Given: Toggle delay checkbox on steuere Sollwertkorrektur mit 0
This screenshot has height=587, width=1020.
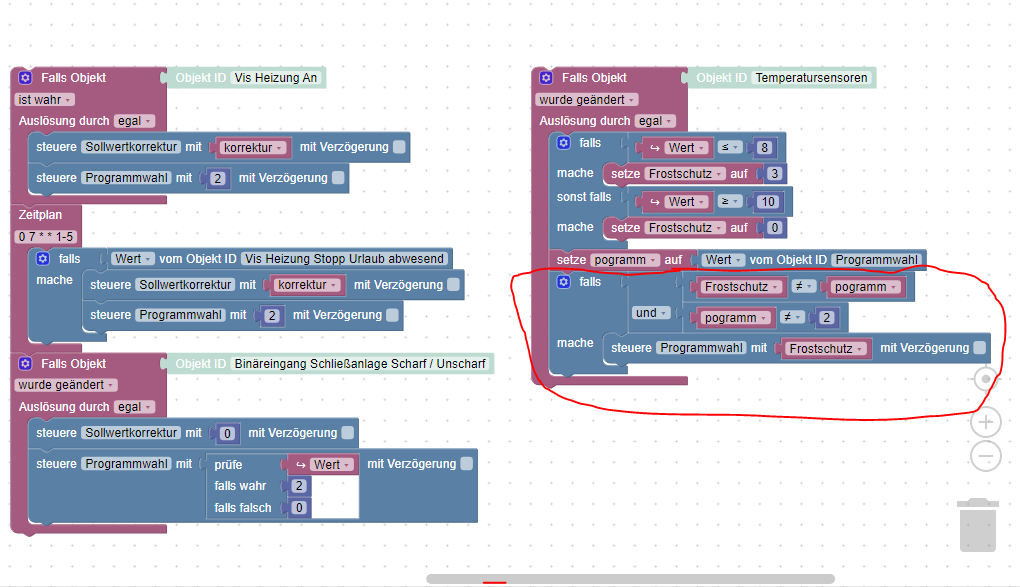Looking at the screenshot, I should click(348, 432).
